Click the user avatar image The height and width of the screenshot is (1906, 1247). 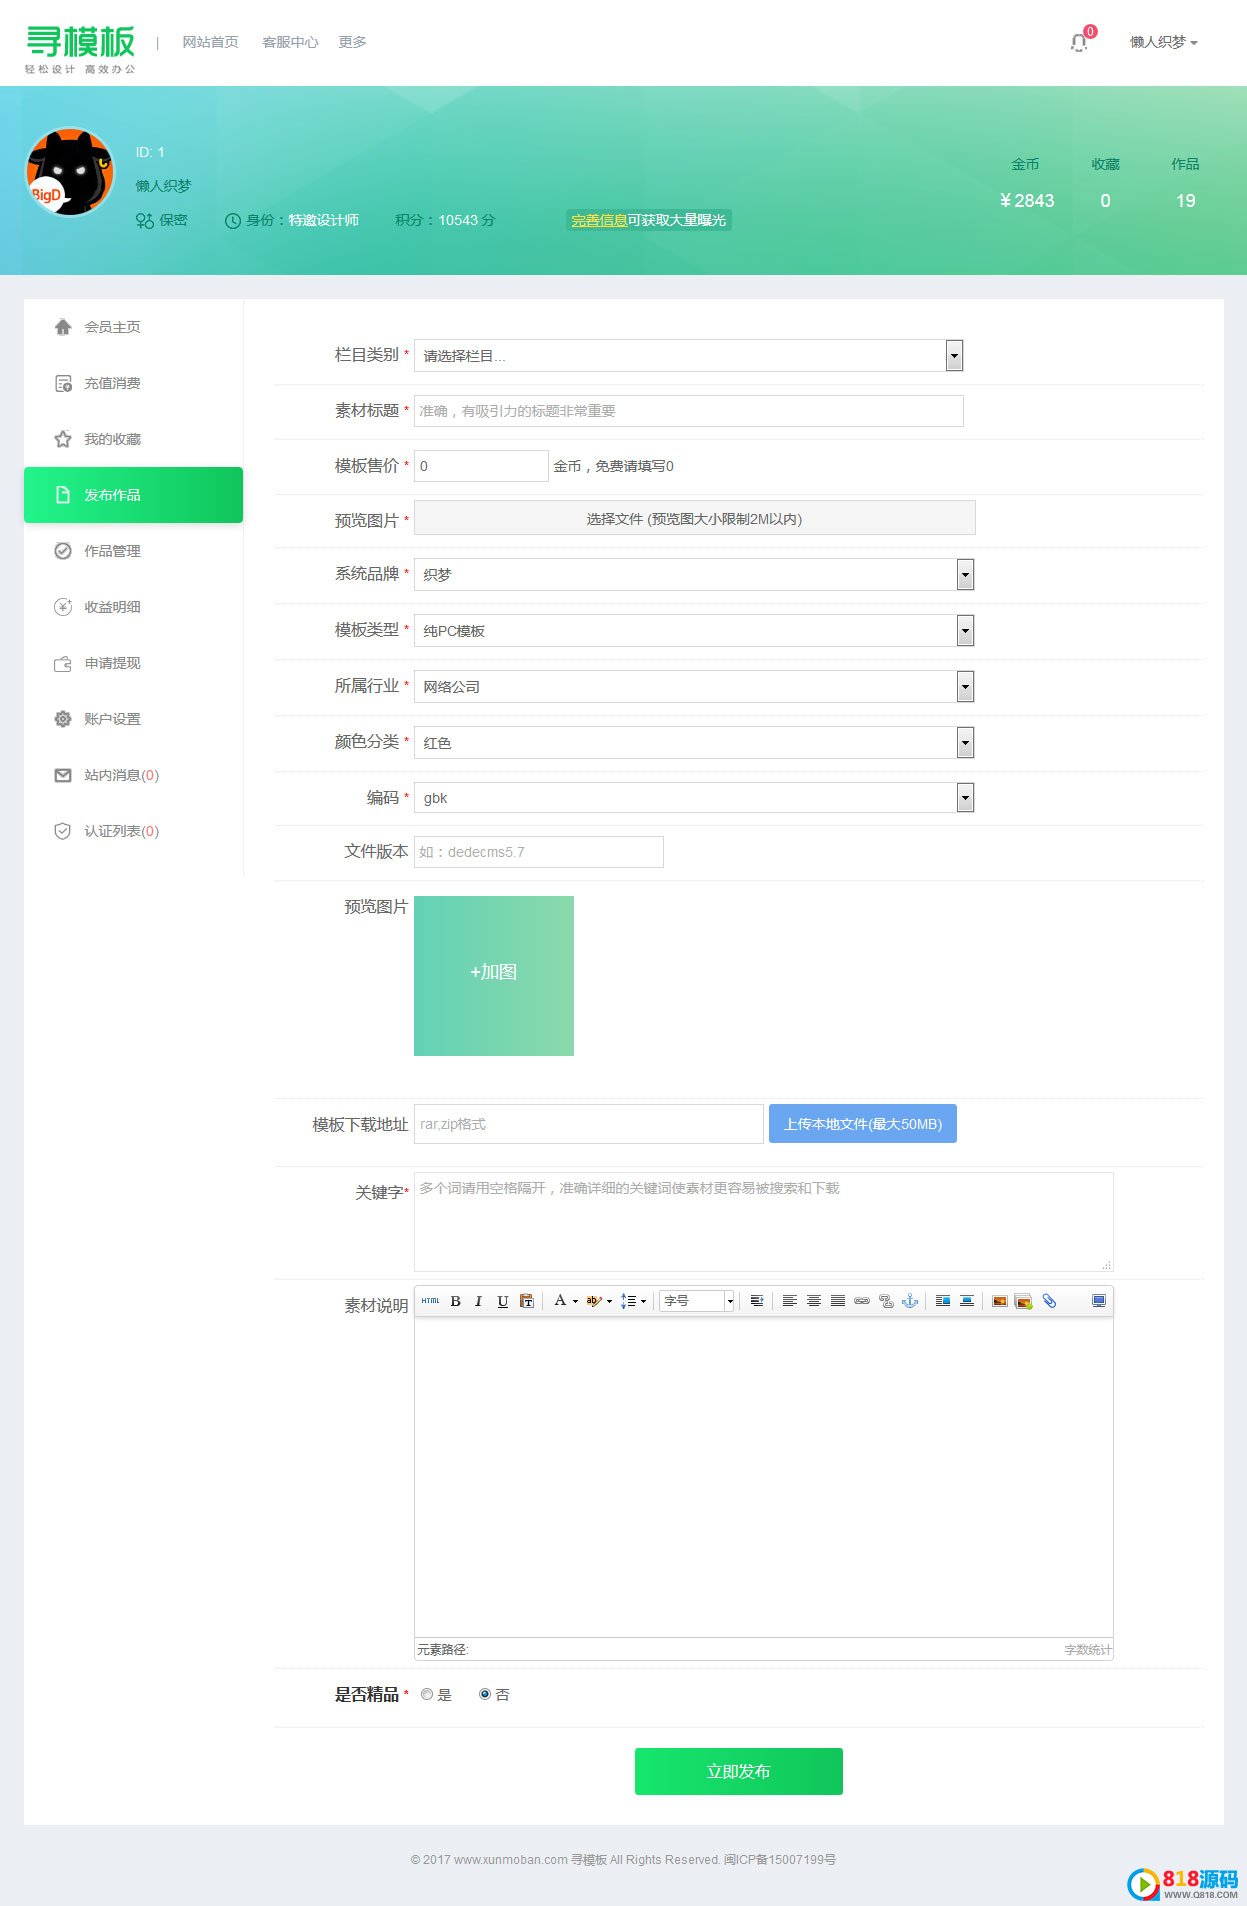coord(69,172)
